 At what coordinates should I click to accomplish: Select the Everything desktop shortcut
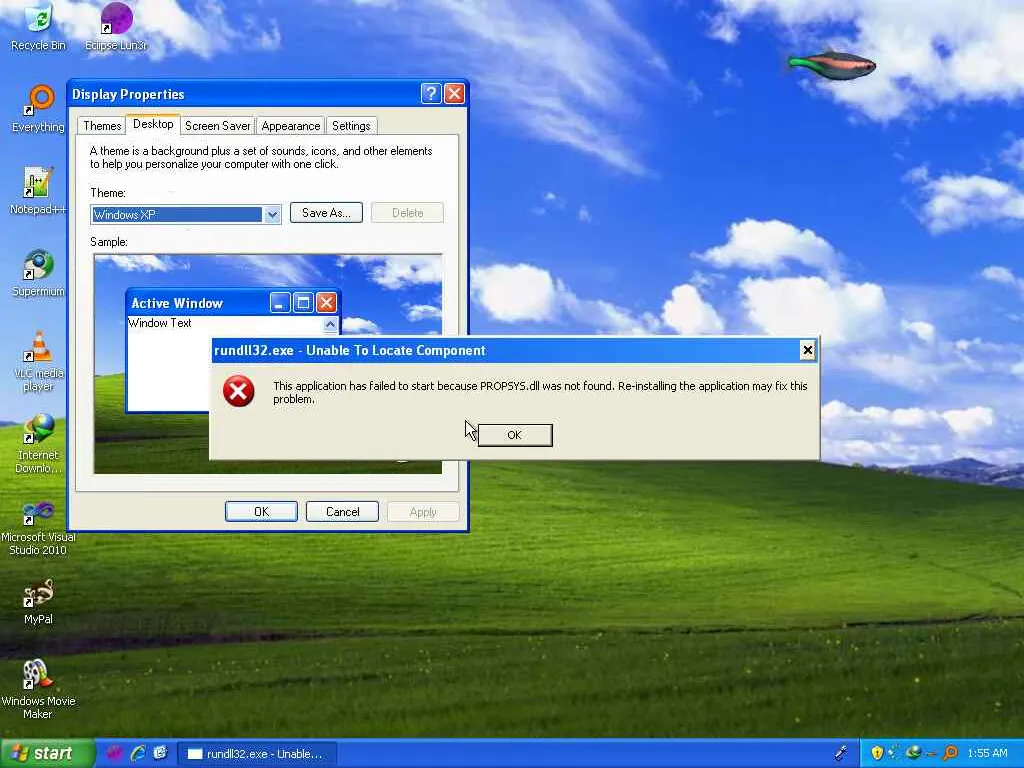(39, 108)
